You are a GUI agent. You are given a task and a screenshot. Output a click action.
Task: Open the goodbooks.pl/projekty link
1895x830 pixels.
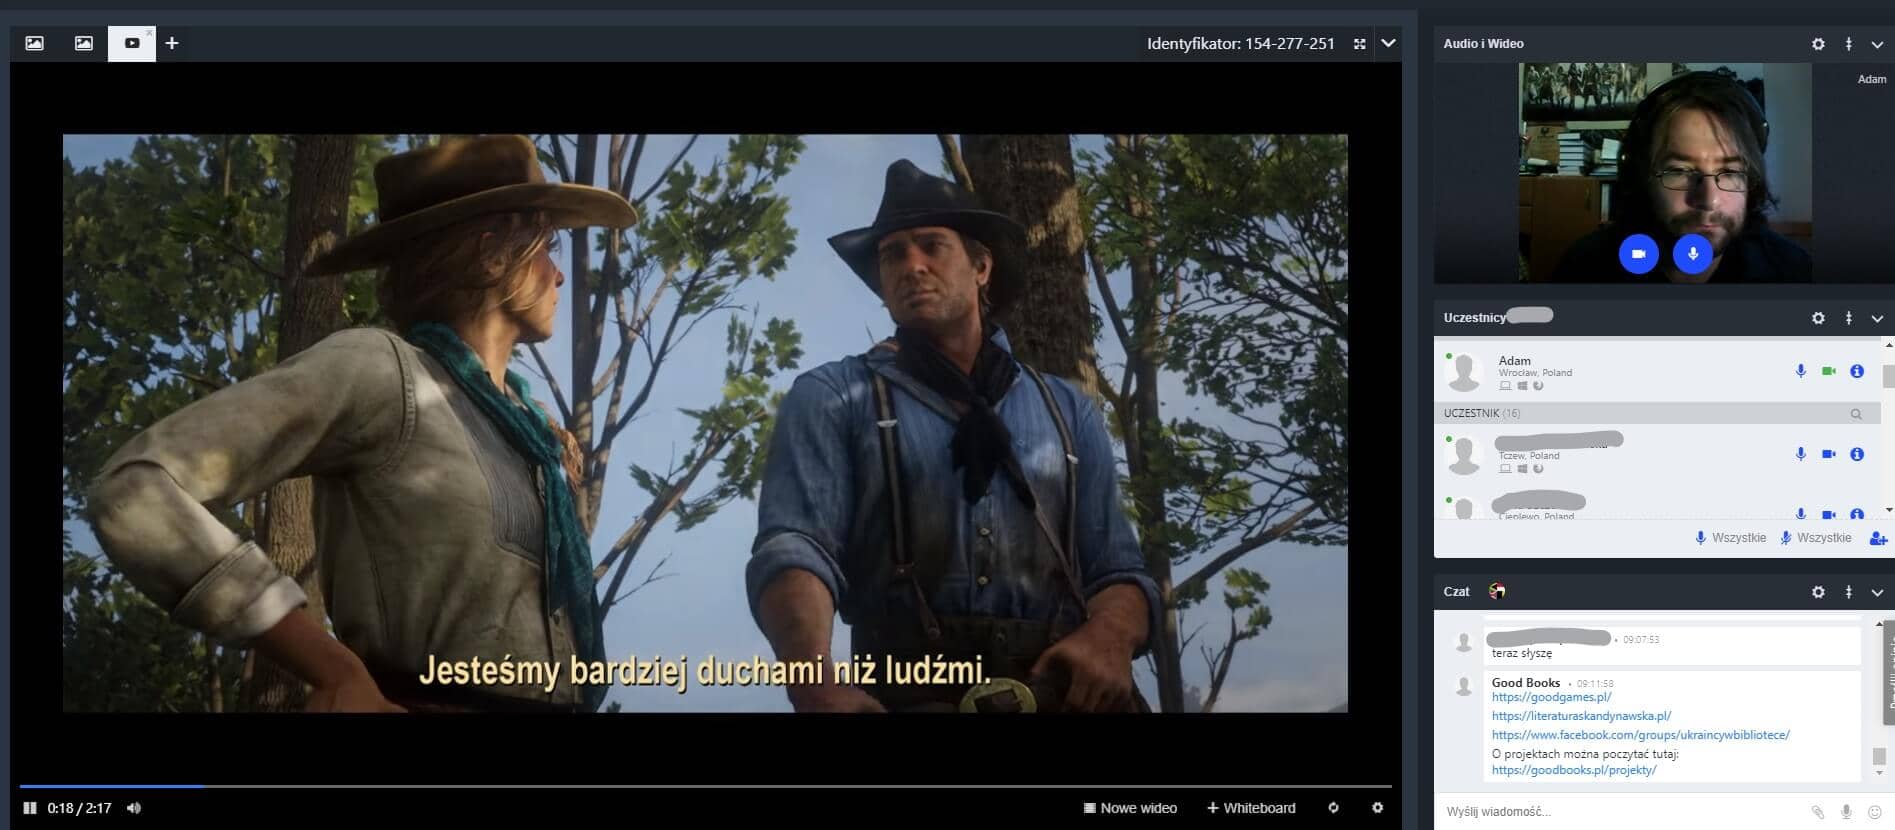click(x=1574, y=770)
